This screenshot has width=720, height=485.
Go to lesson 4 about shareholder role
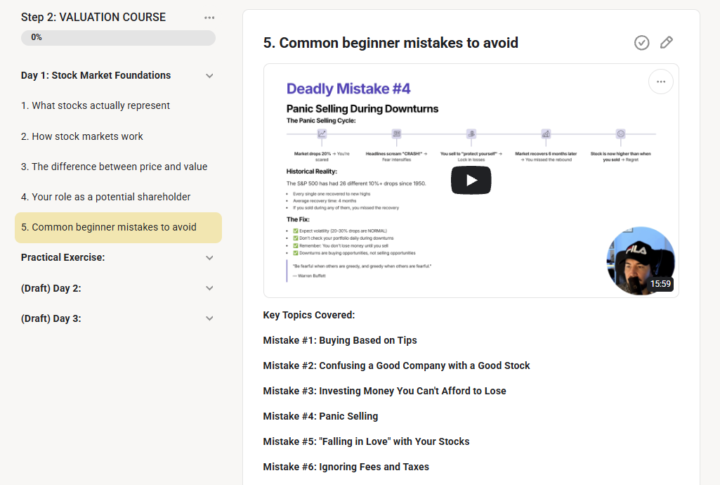tap(105, 197)
